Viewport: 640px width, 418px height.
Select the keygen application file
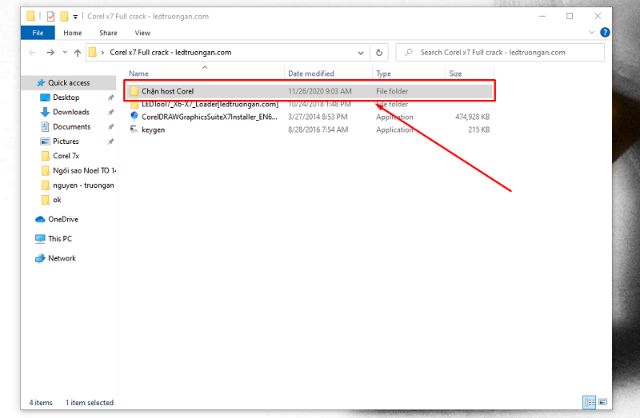click(309, 130)
